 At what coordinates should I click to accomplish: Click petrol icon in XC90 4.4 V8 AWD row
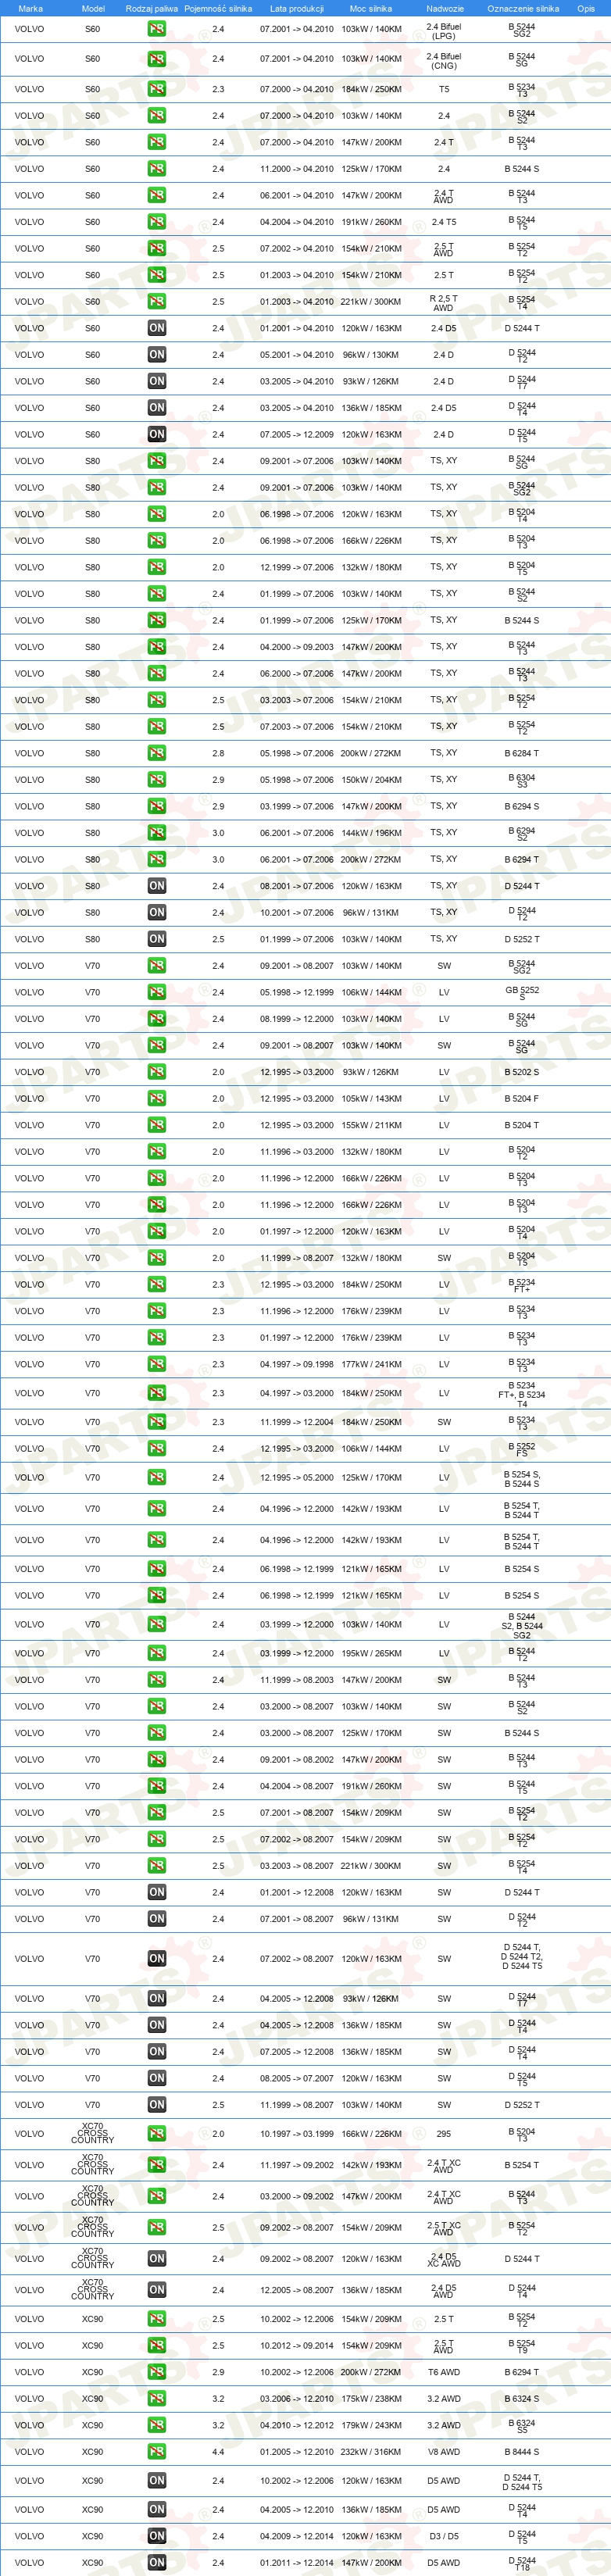(157, 2451)
